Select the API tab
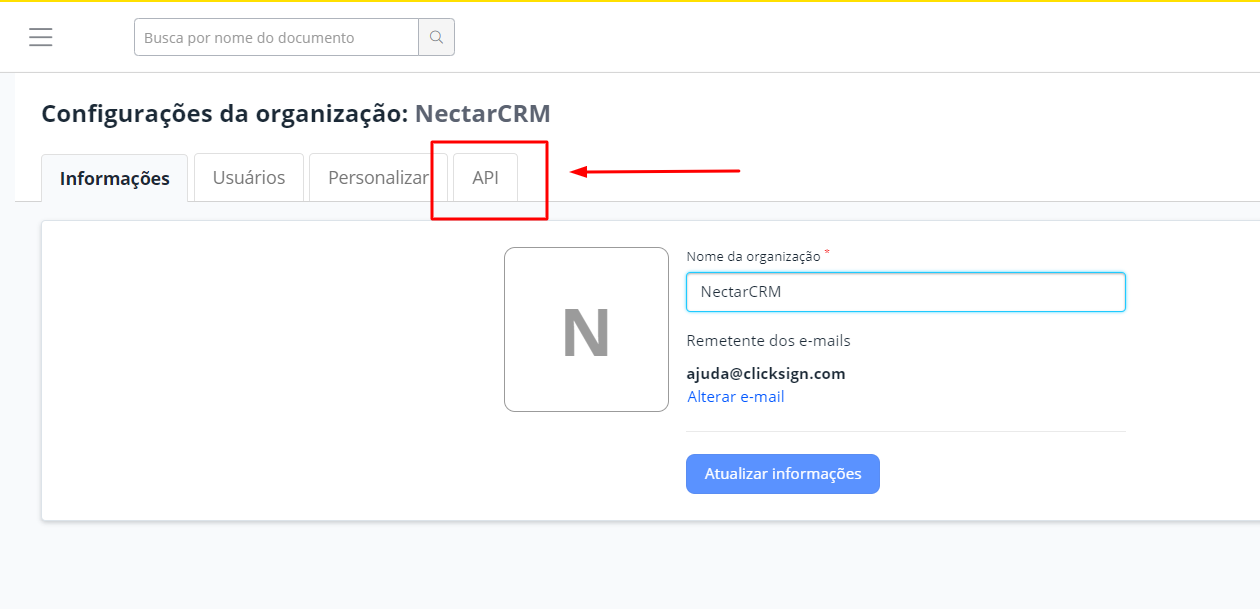 [485, 178]
